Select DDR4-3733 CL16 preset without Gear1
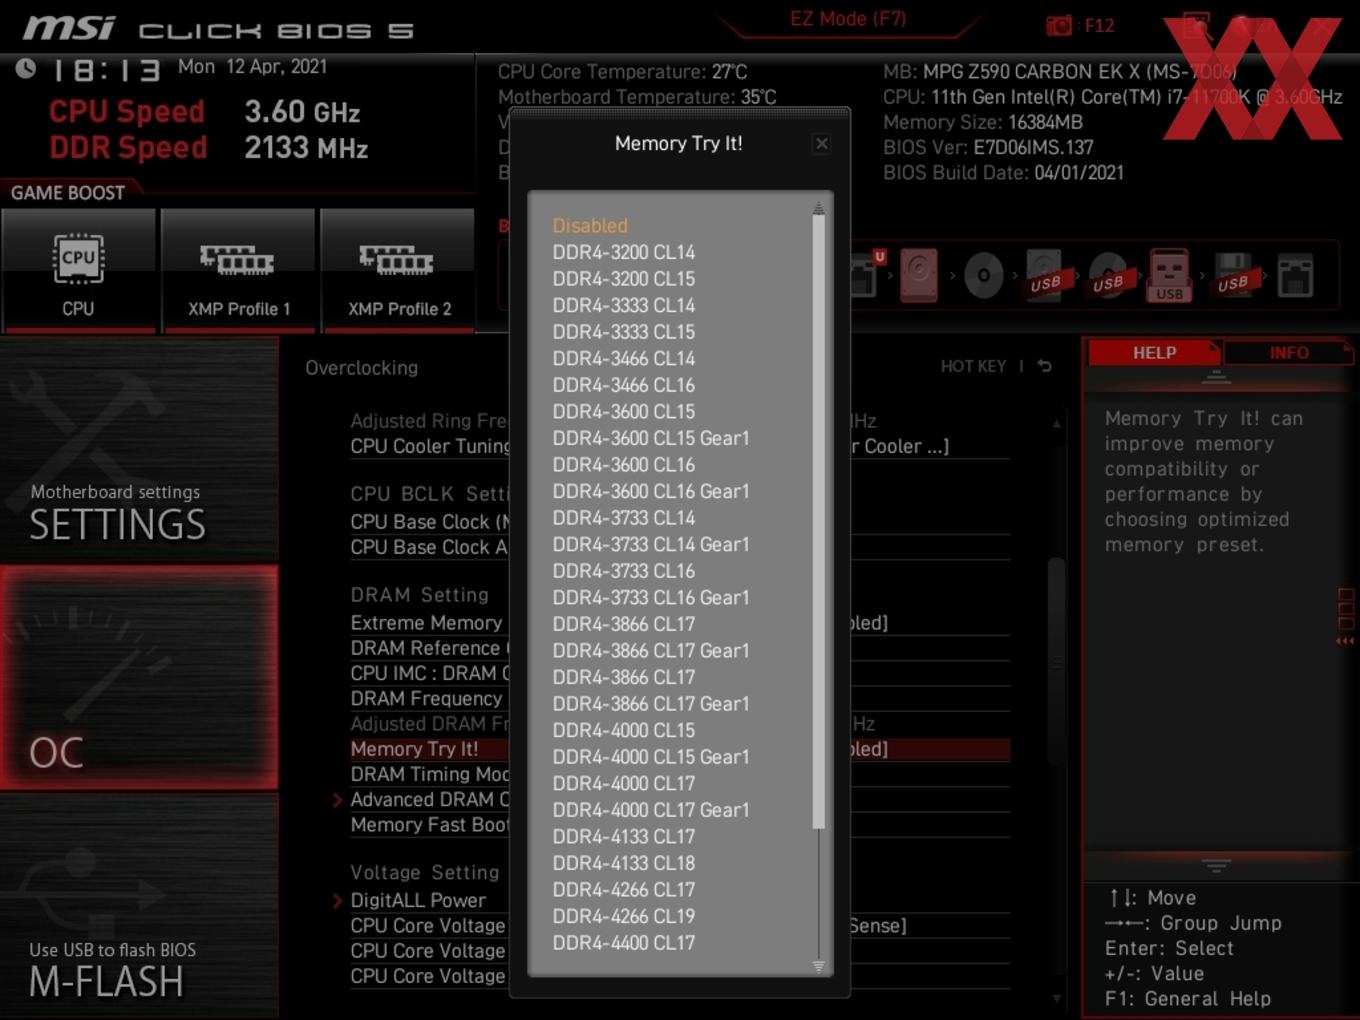This screenshot has width=1360, height=1020. tap(624, 571)
